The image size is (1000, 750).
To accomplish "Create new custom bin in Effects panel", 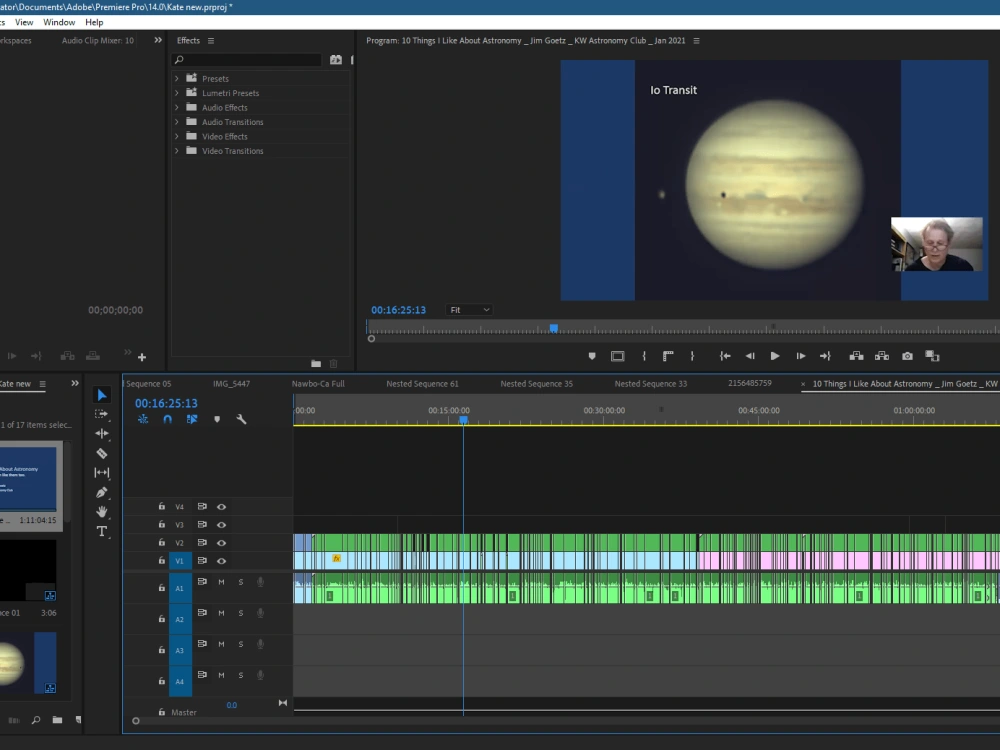I will click(316, 364).
